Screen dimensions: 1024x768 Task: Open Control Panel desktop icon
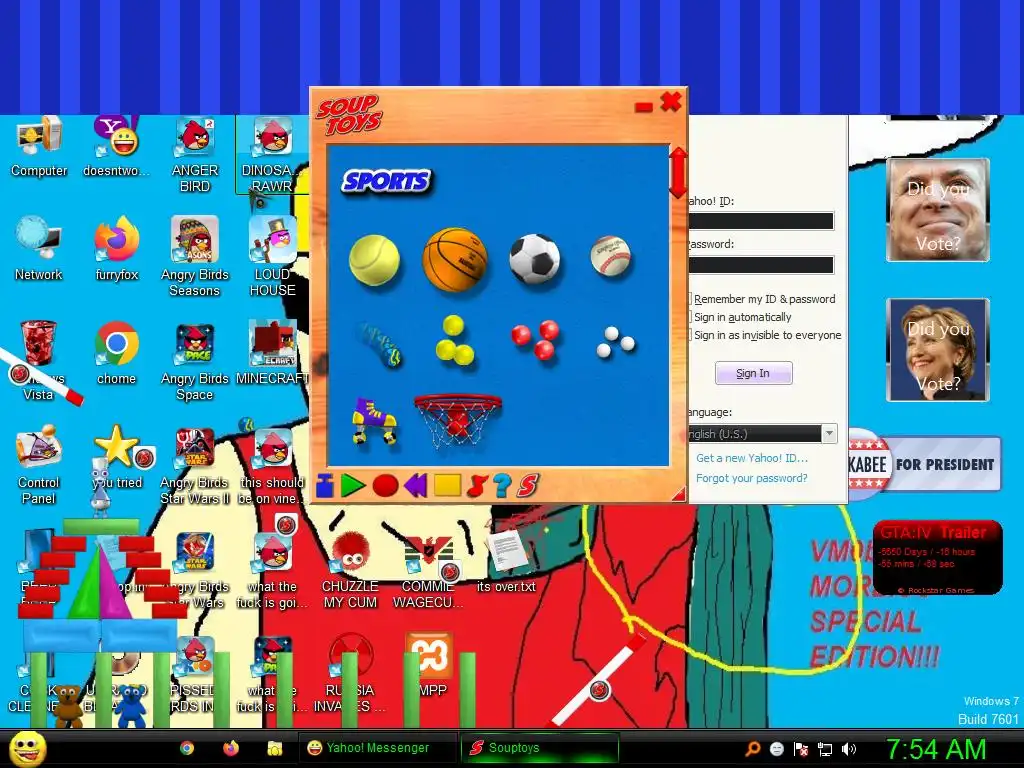pyautogui.click(x=39, y=465)
